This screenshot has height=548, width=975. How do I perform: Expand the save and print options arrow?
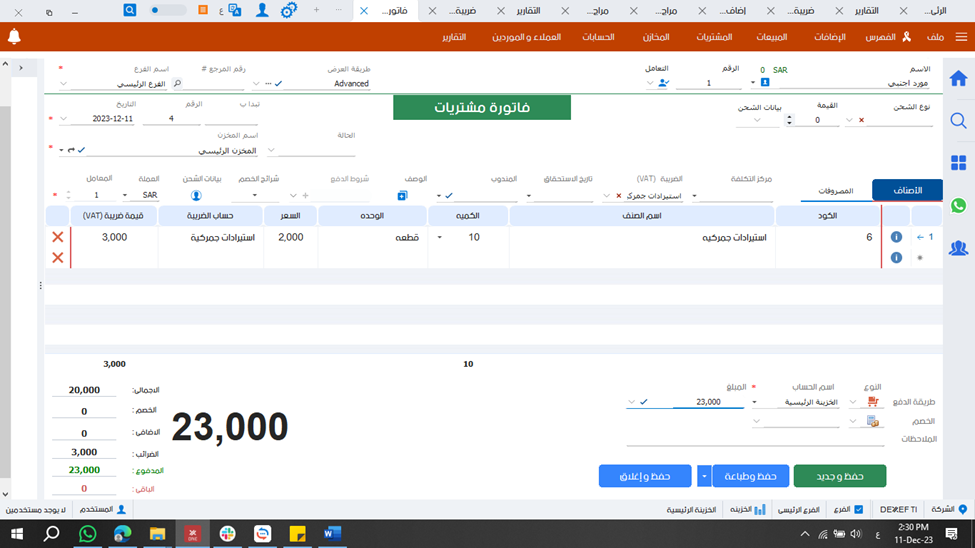[704, 476]
